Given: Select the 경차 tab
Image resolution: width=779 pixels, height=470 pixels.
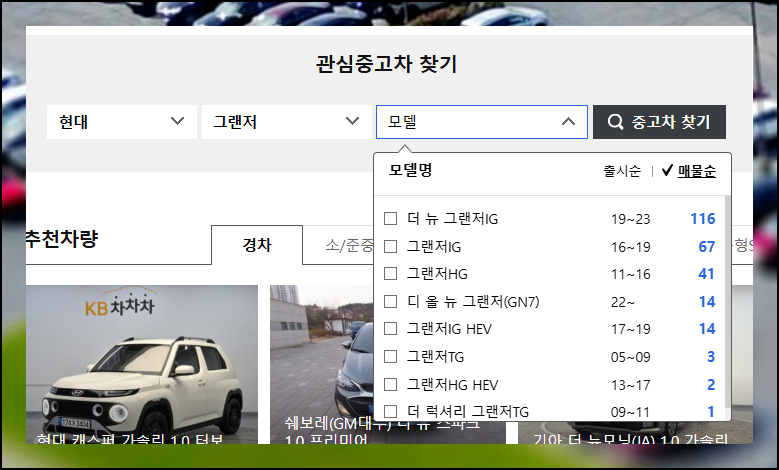Looking at the screenshot, I should point(257,245).
